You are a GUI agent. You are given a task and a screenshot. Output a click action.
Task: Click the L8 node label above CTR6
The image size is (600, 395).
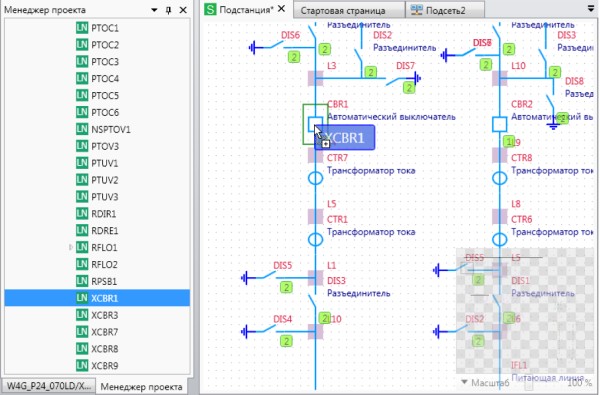pyautogui.click(x=516, y=204)
